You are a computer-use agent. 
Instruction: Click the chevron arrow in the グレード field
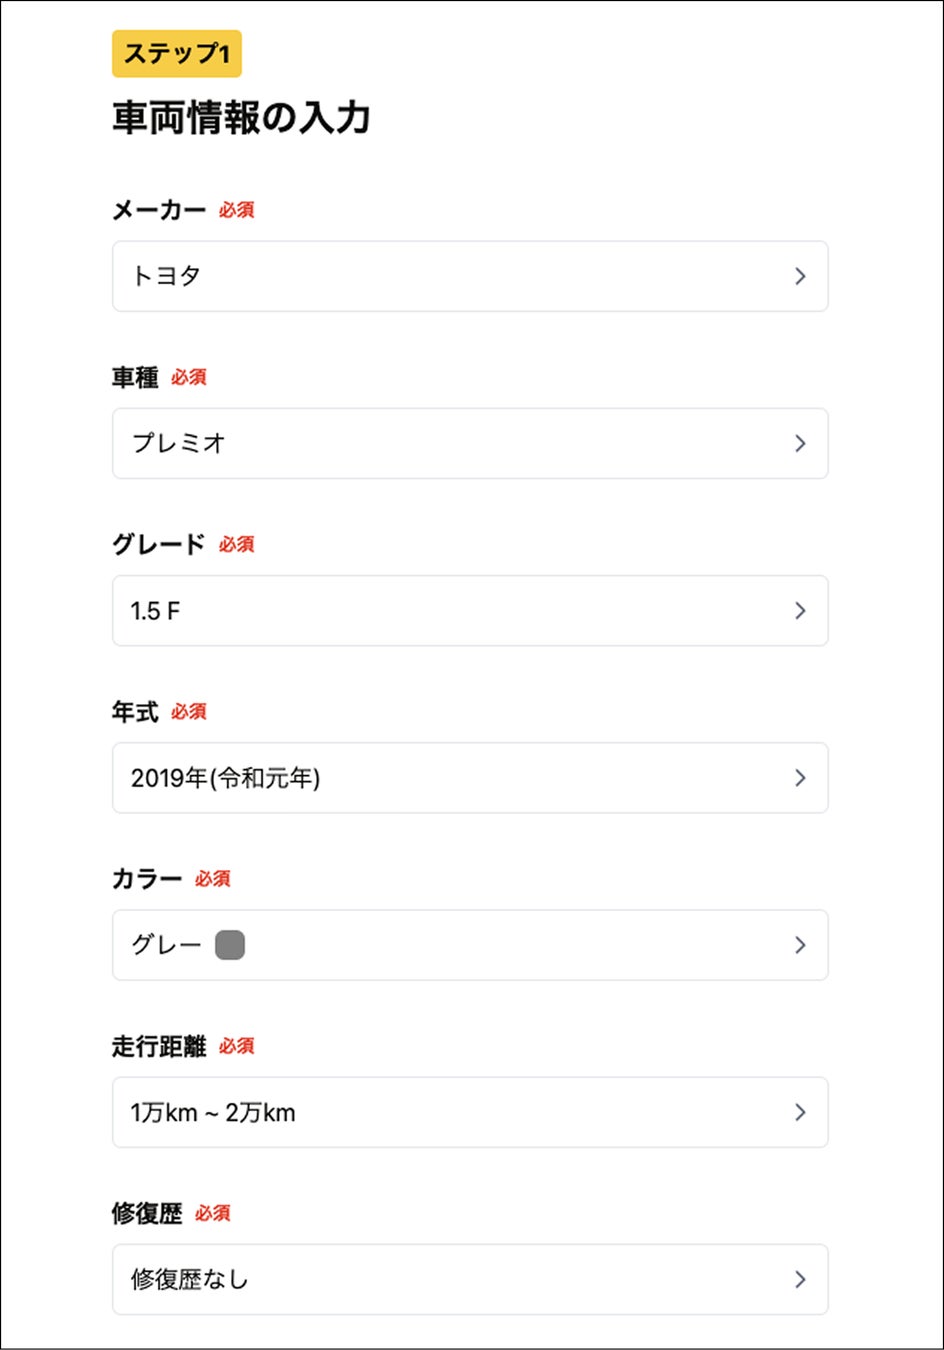tap(800, 610)
